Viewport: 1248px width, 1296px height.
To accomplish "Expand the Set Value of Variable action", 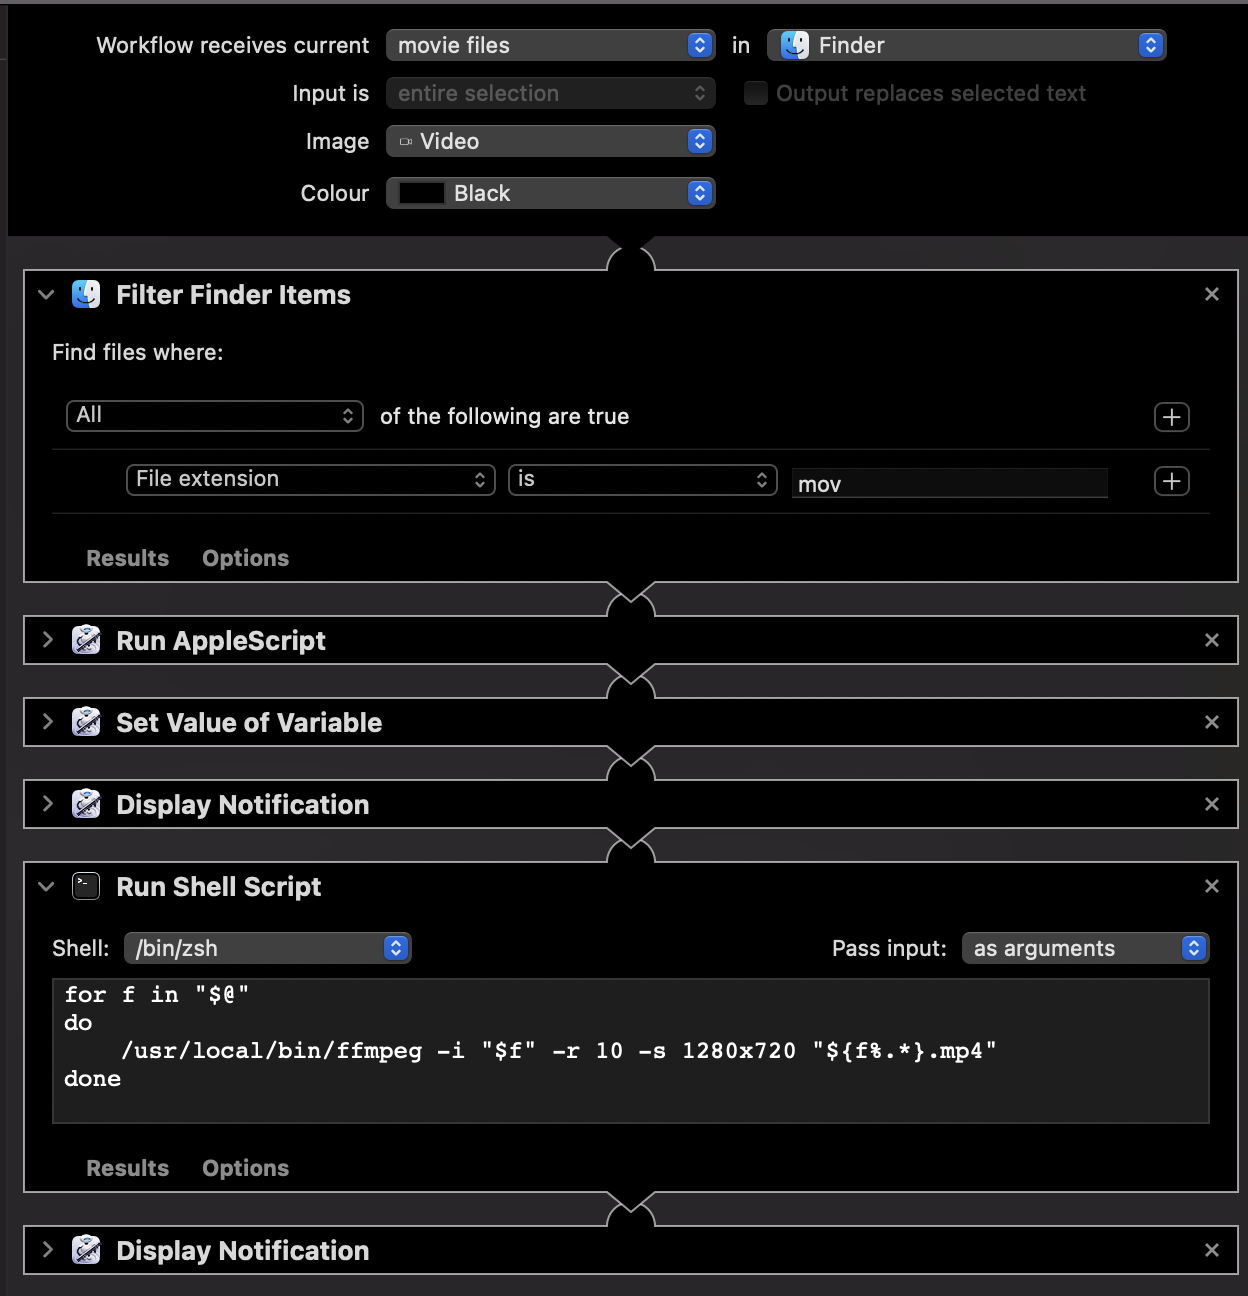I will pyautogui.click(x=47, y=722).
